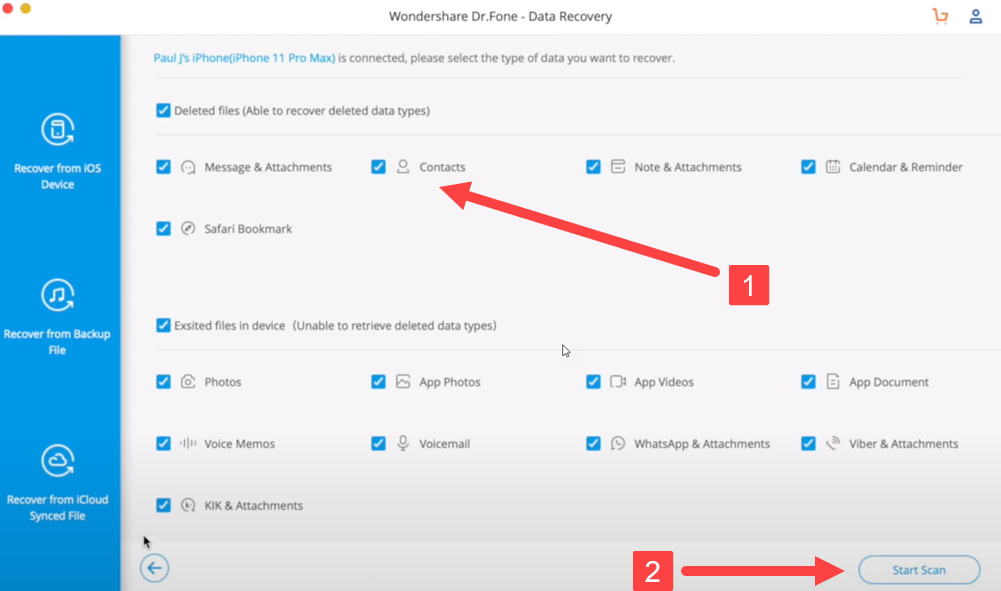
Task: Open the shopping cart icon
Action: click(x=940, y=16)
